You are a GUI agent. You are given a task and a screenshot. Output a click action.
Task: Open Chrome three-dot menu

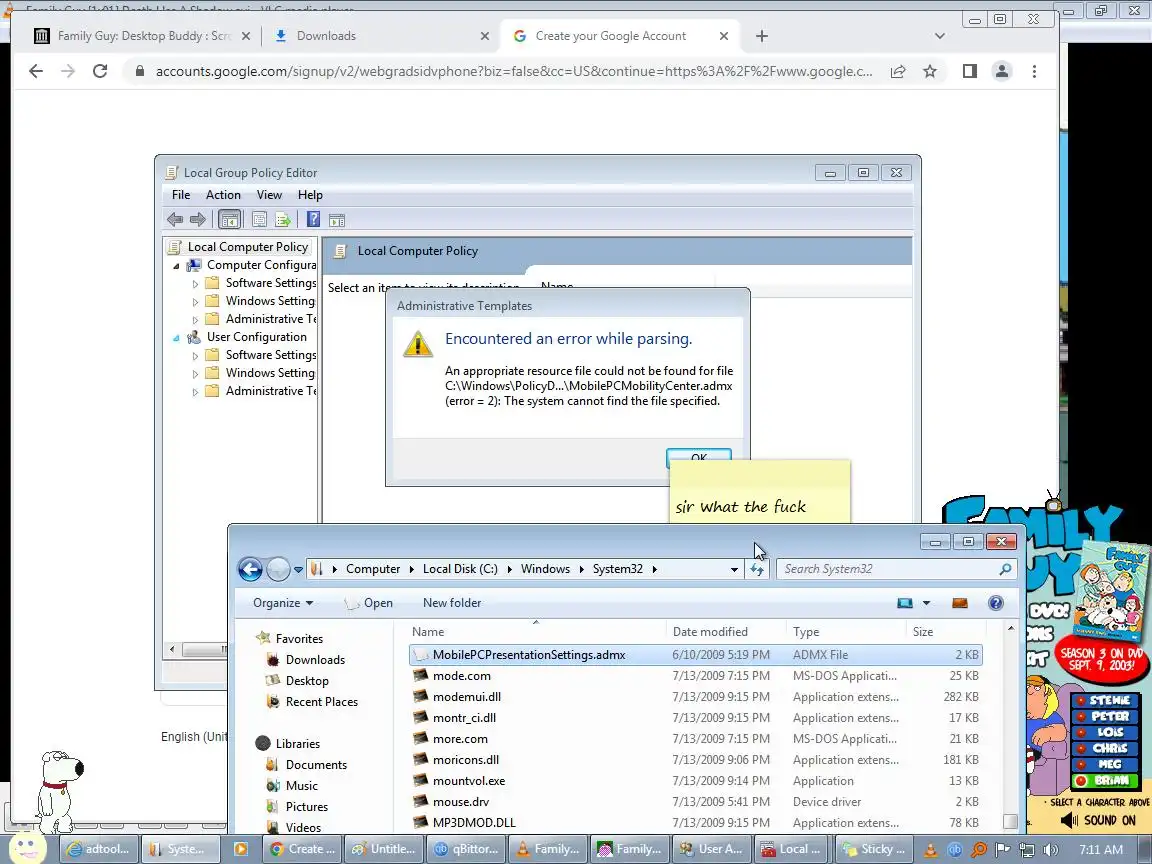click(x=1034, y=71)
